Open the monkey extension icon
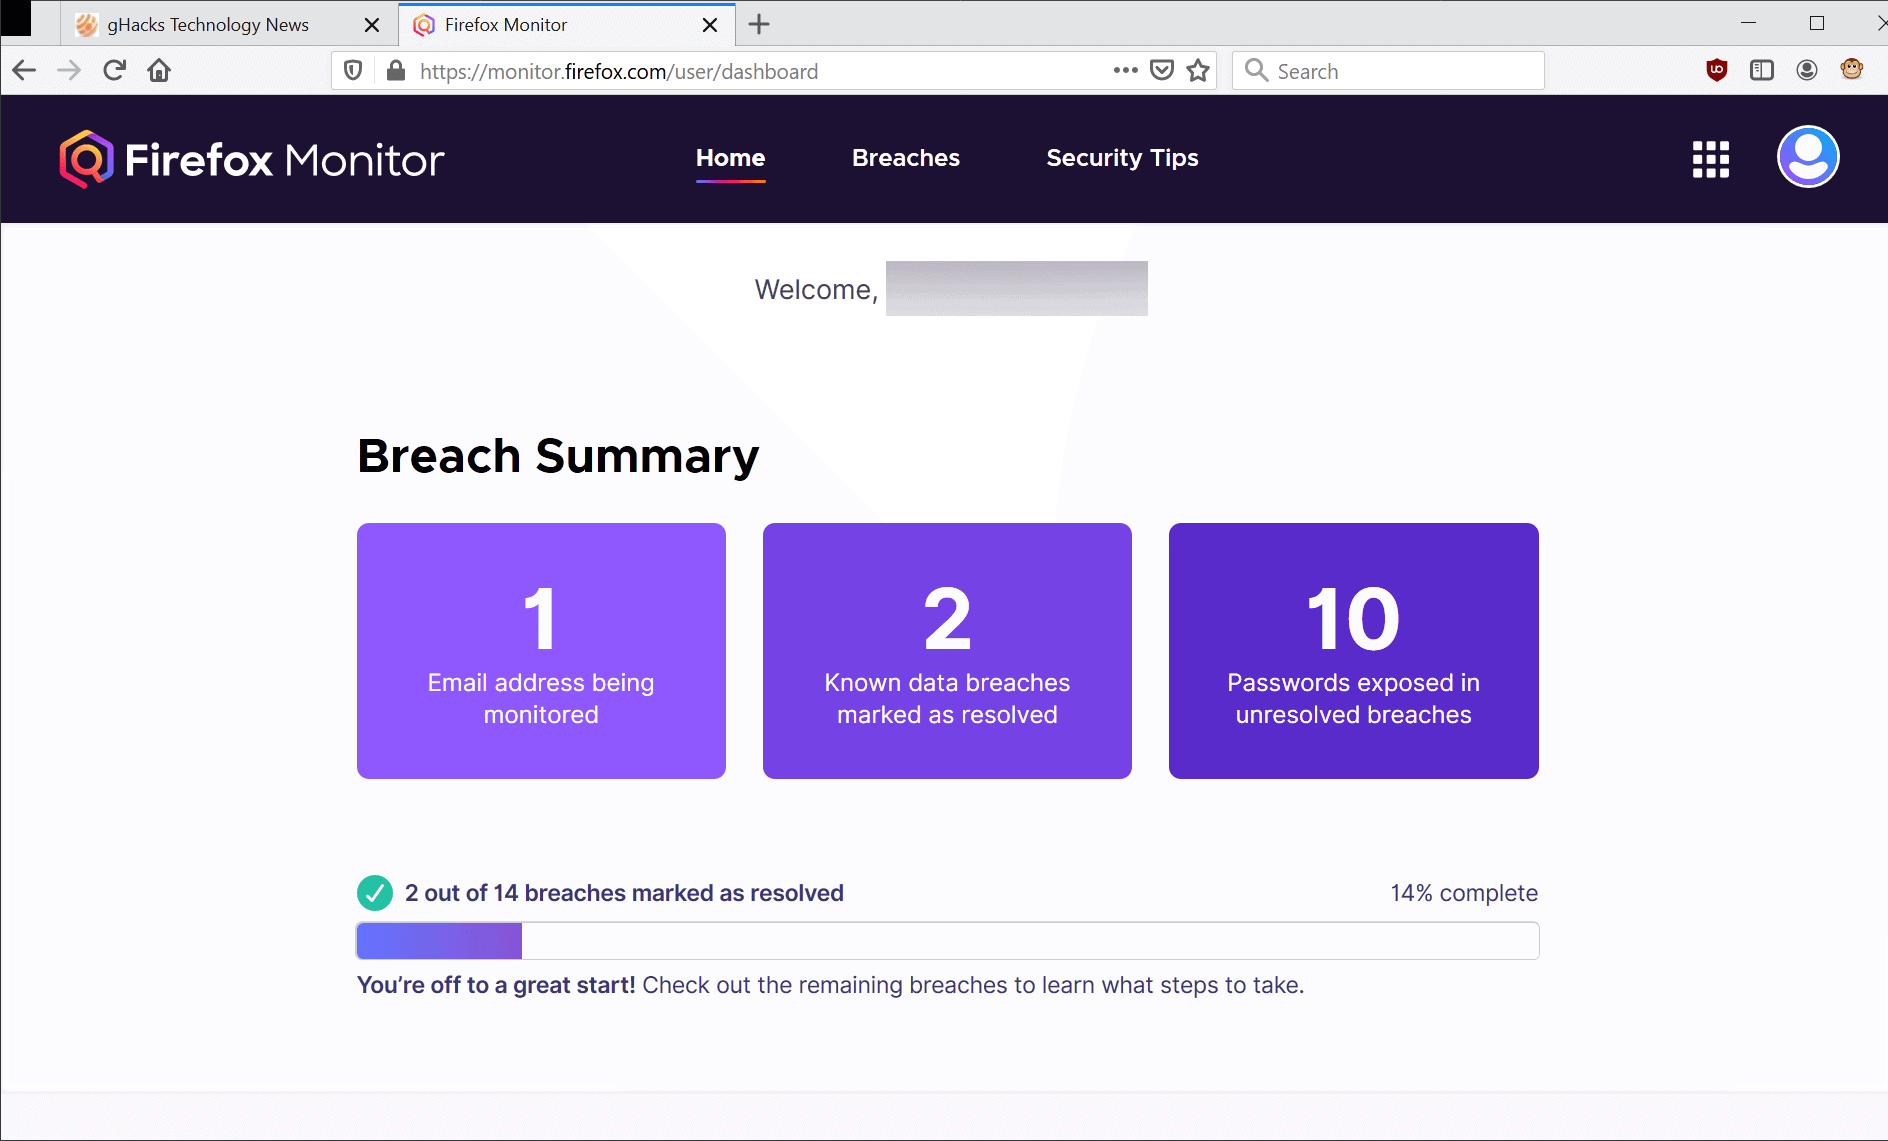Image resolution: width=1888 pixels, height=1141 pixels. 1852,69
